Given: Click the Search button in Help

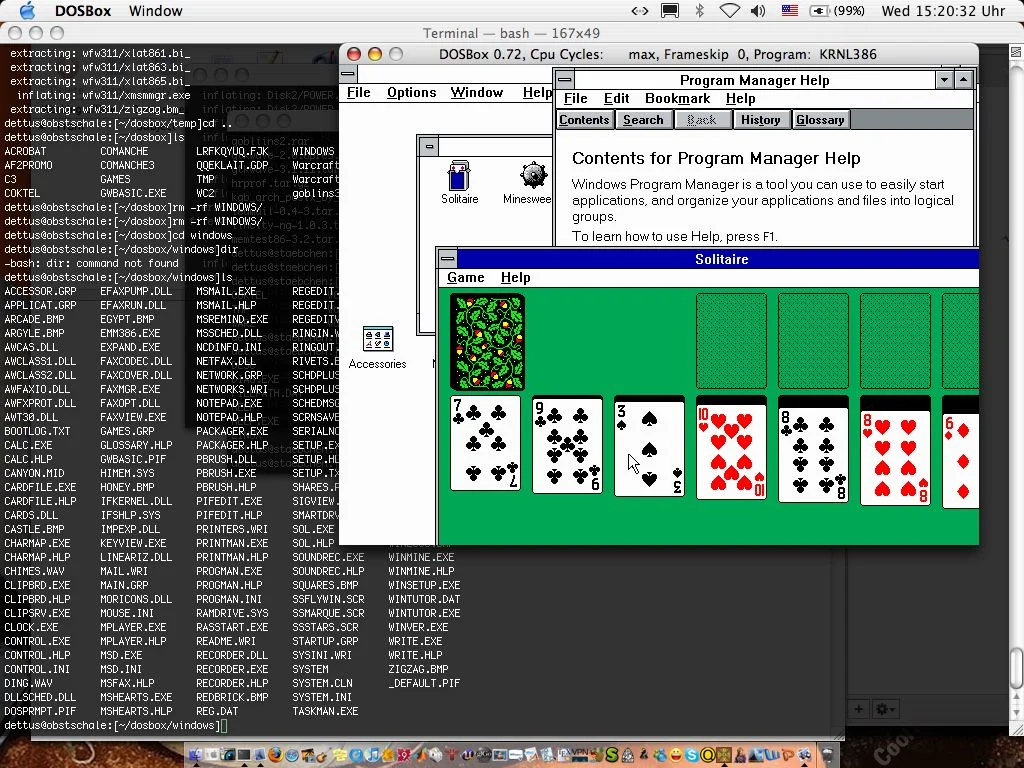Looking at the screenshot, I should coord(643,120).
